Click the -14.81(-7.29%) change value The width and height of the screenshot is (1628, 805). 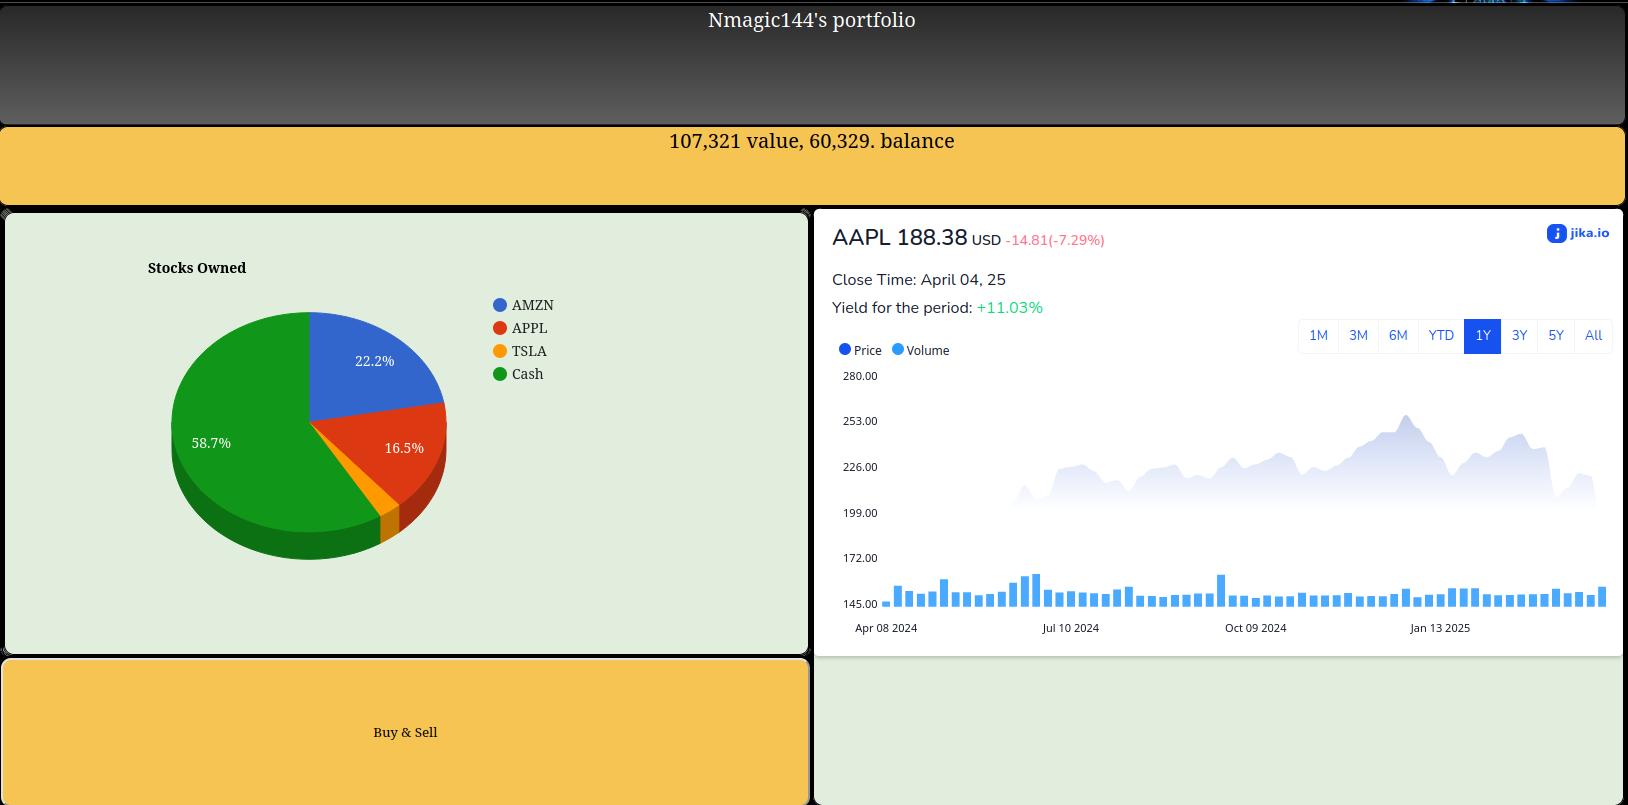coord(1055,240)
